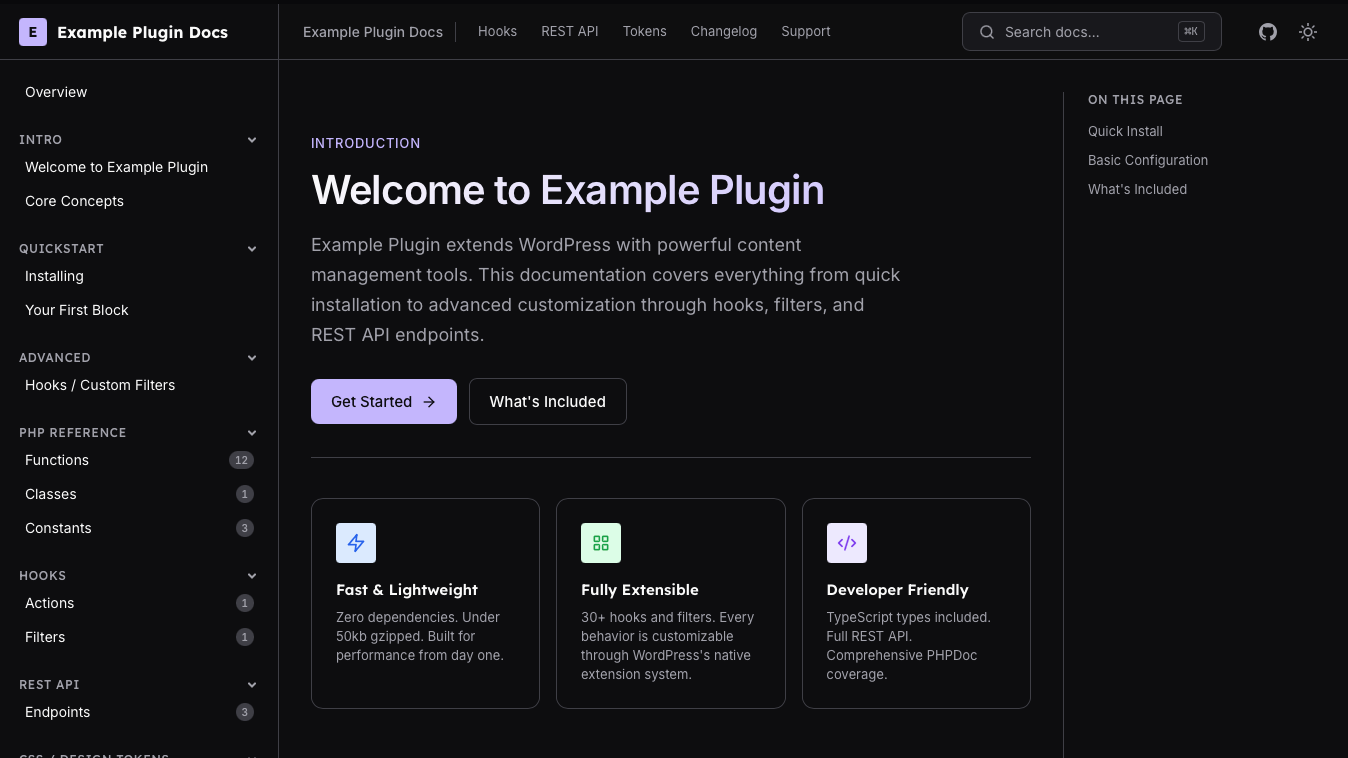This screenshot has height=758, width=1348.
Task: Collapse the INTRO sidebar section
Action: click(252, 140)
